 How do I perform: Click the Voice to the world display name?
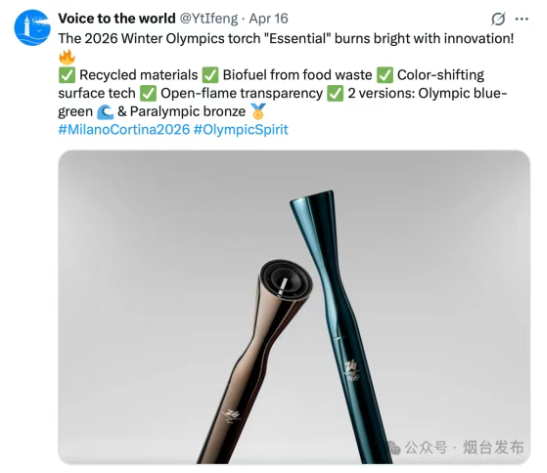117,18
